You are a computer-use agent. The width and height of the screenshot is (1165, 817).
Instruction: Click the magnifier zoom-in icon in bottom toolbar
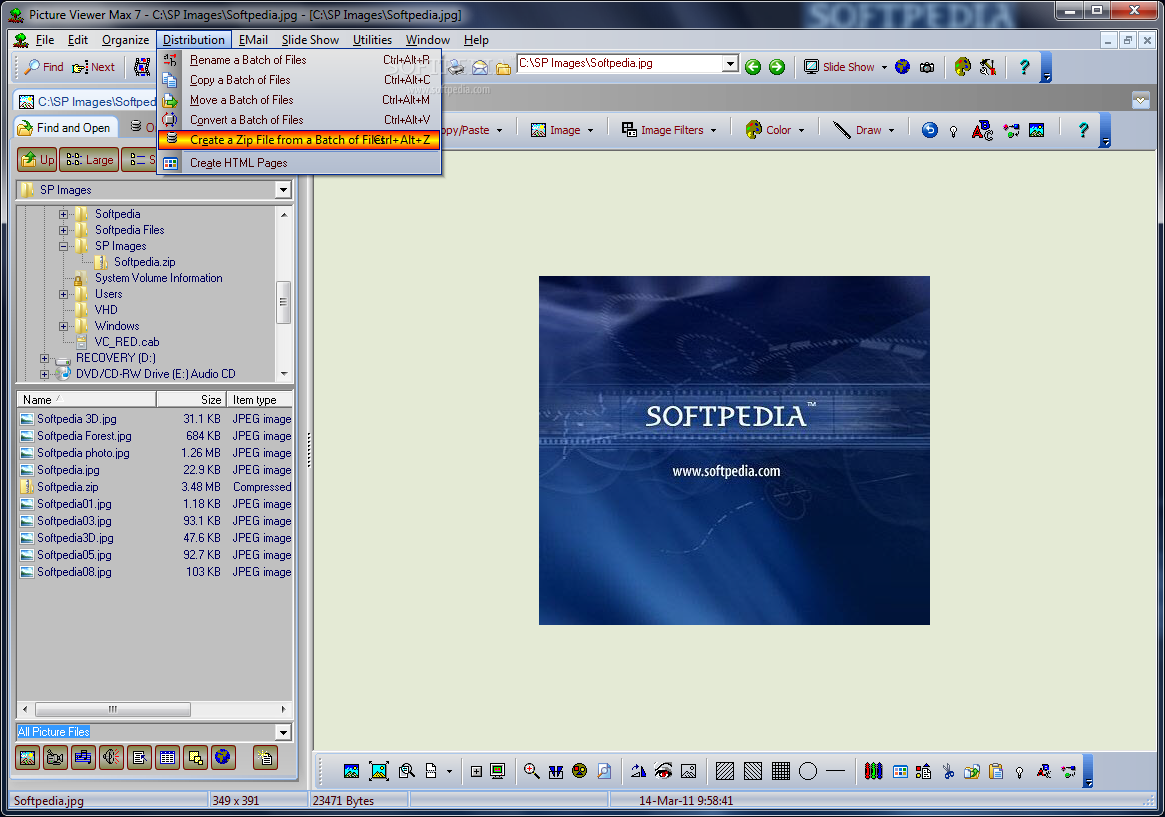(531, 771)
